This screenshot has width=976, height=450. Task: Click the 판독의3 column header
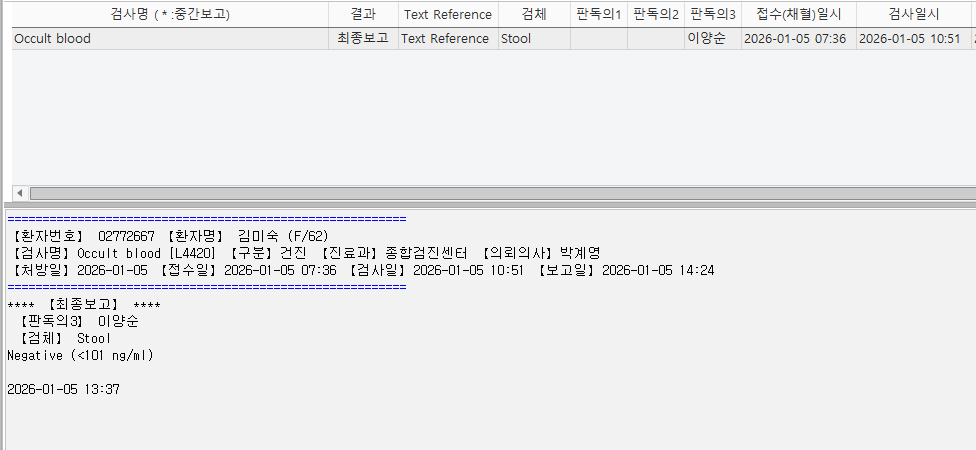(713, 14)
